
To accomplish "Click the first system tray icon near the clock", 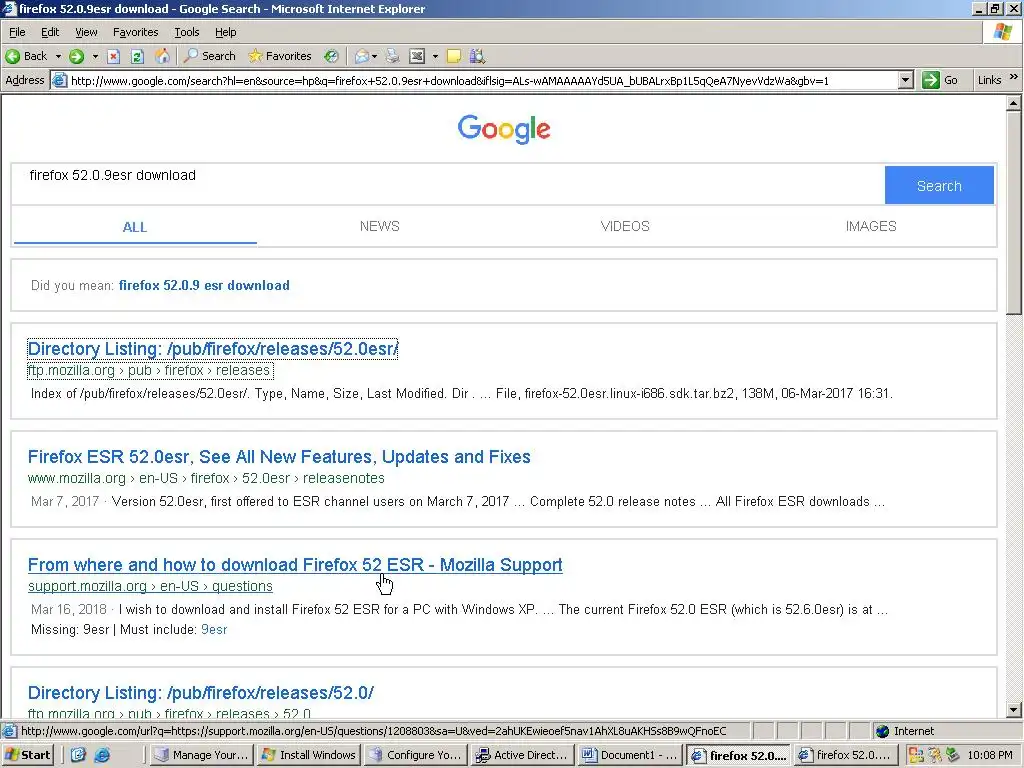I will [x=916, y=755].
